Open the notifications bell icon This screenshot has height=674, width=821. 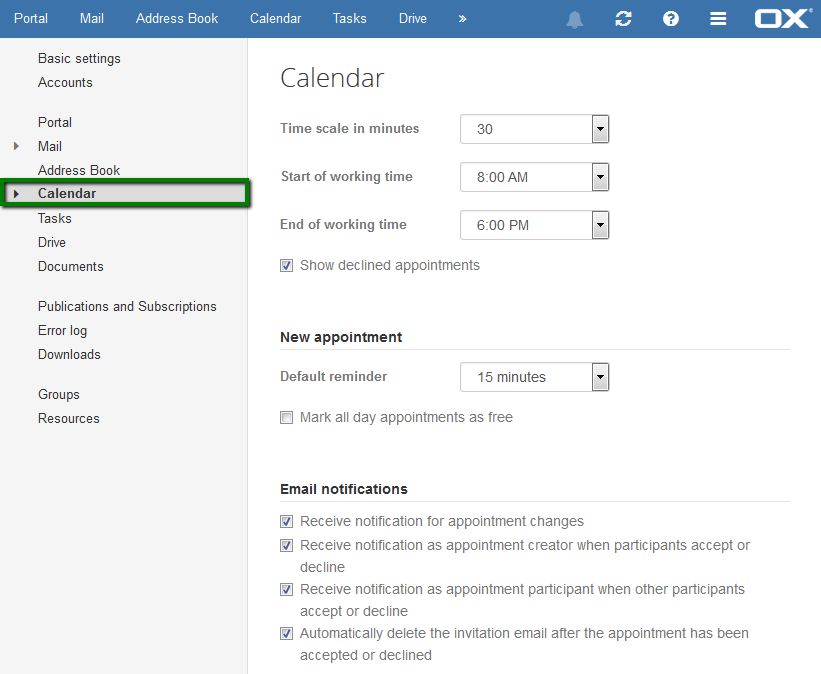click(574, 19)
